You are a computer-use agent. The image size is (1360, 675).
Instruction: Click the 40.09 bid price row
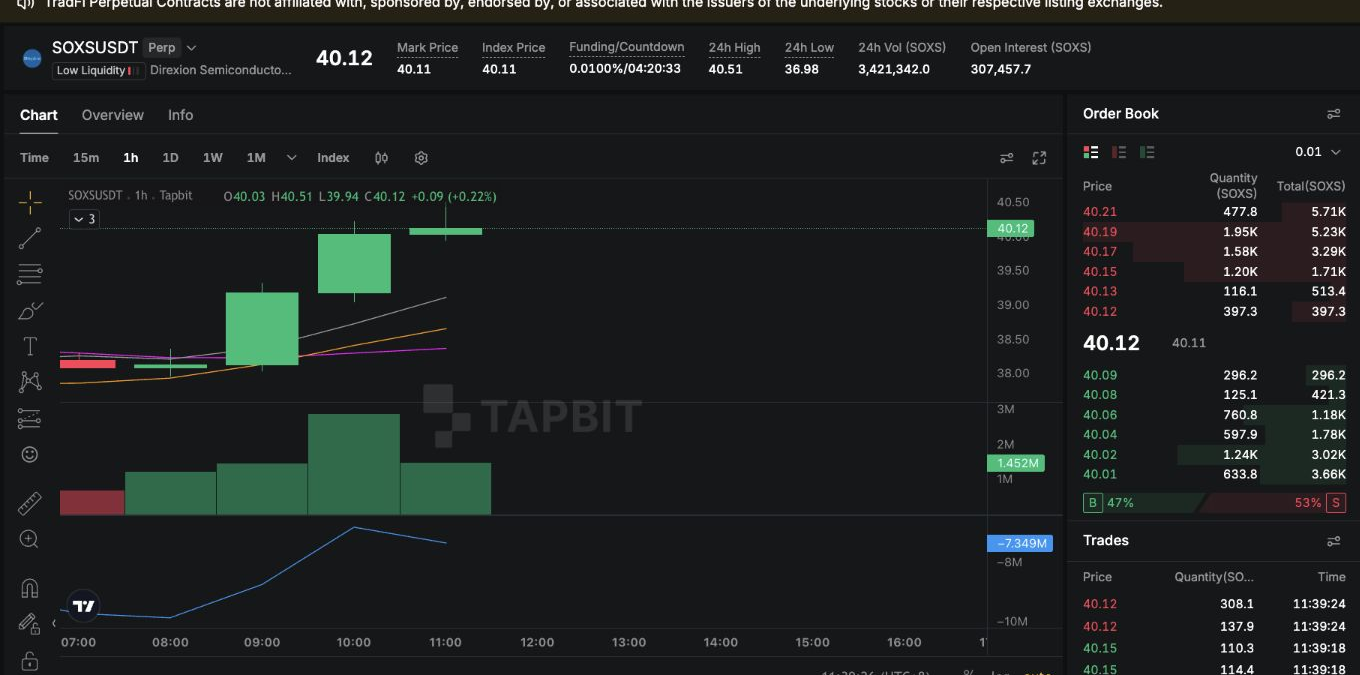tap(1214, 376)
